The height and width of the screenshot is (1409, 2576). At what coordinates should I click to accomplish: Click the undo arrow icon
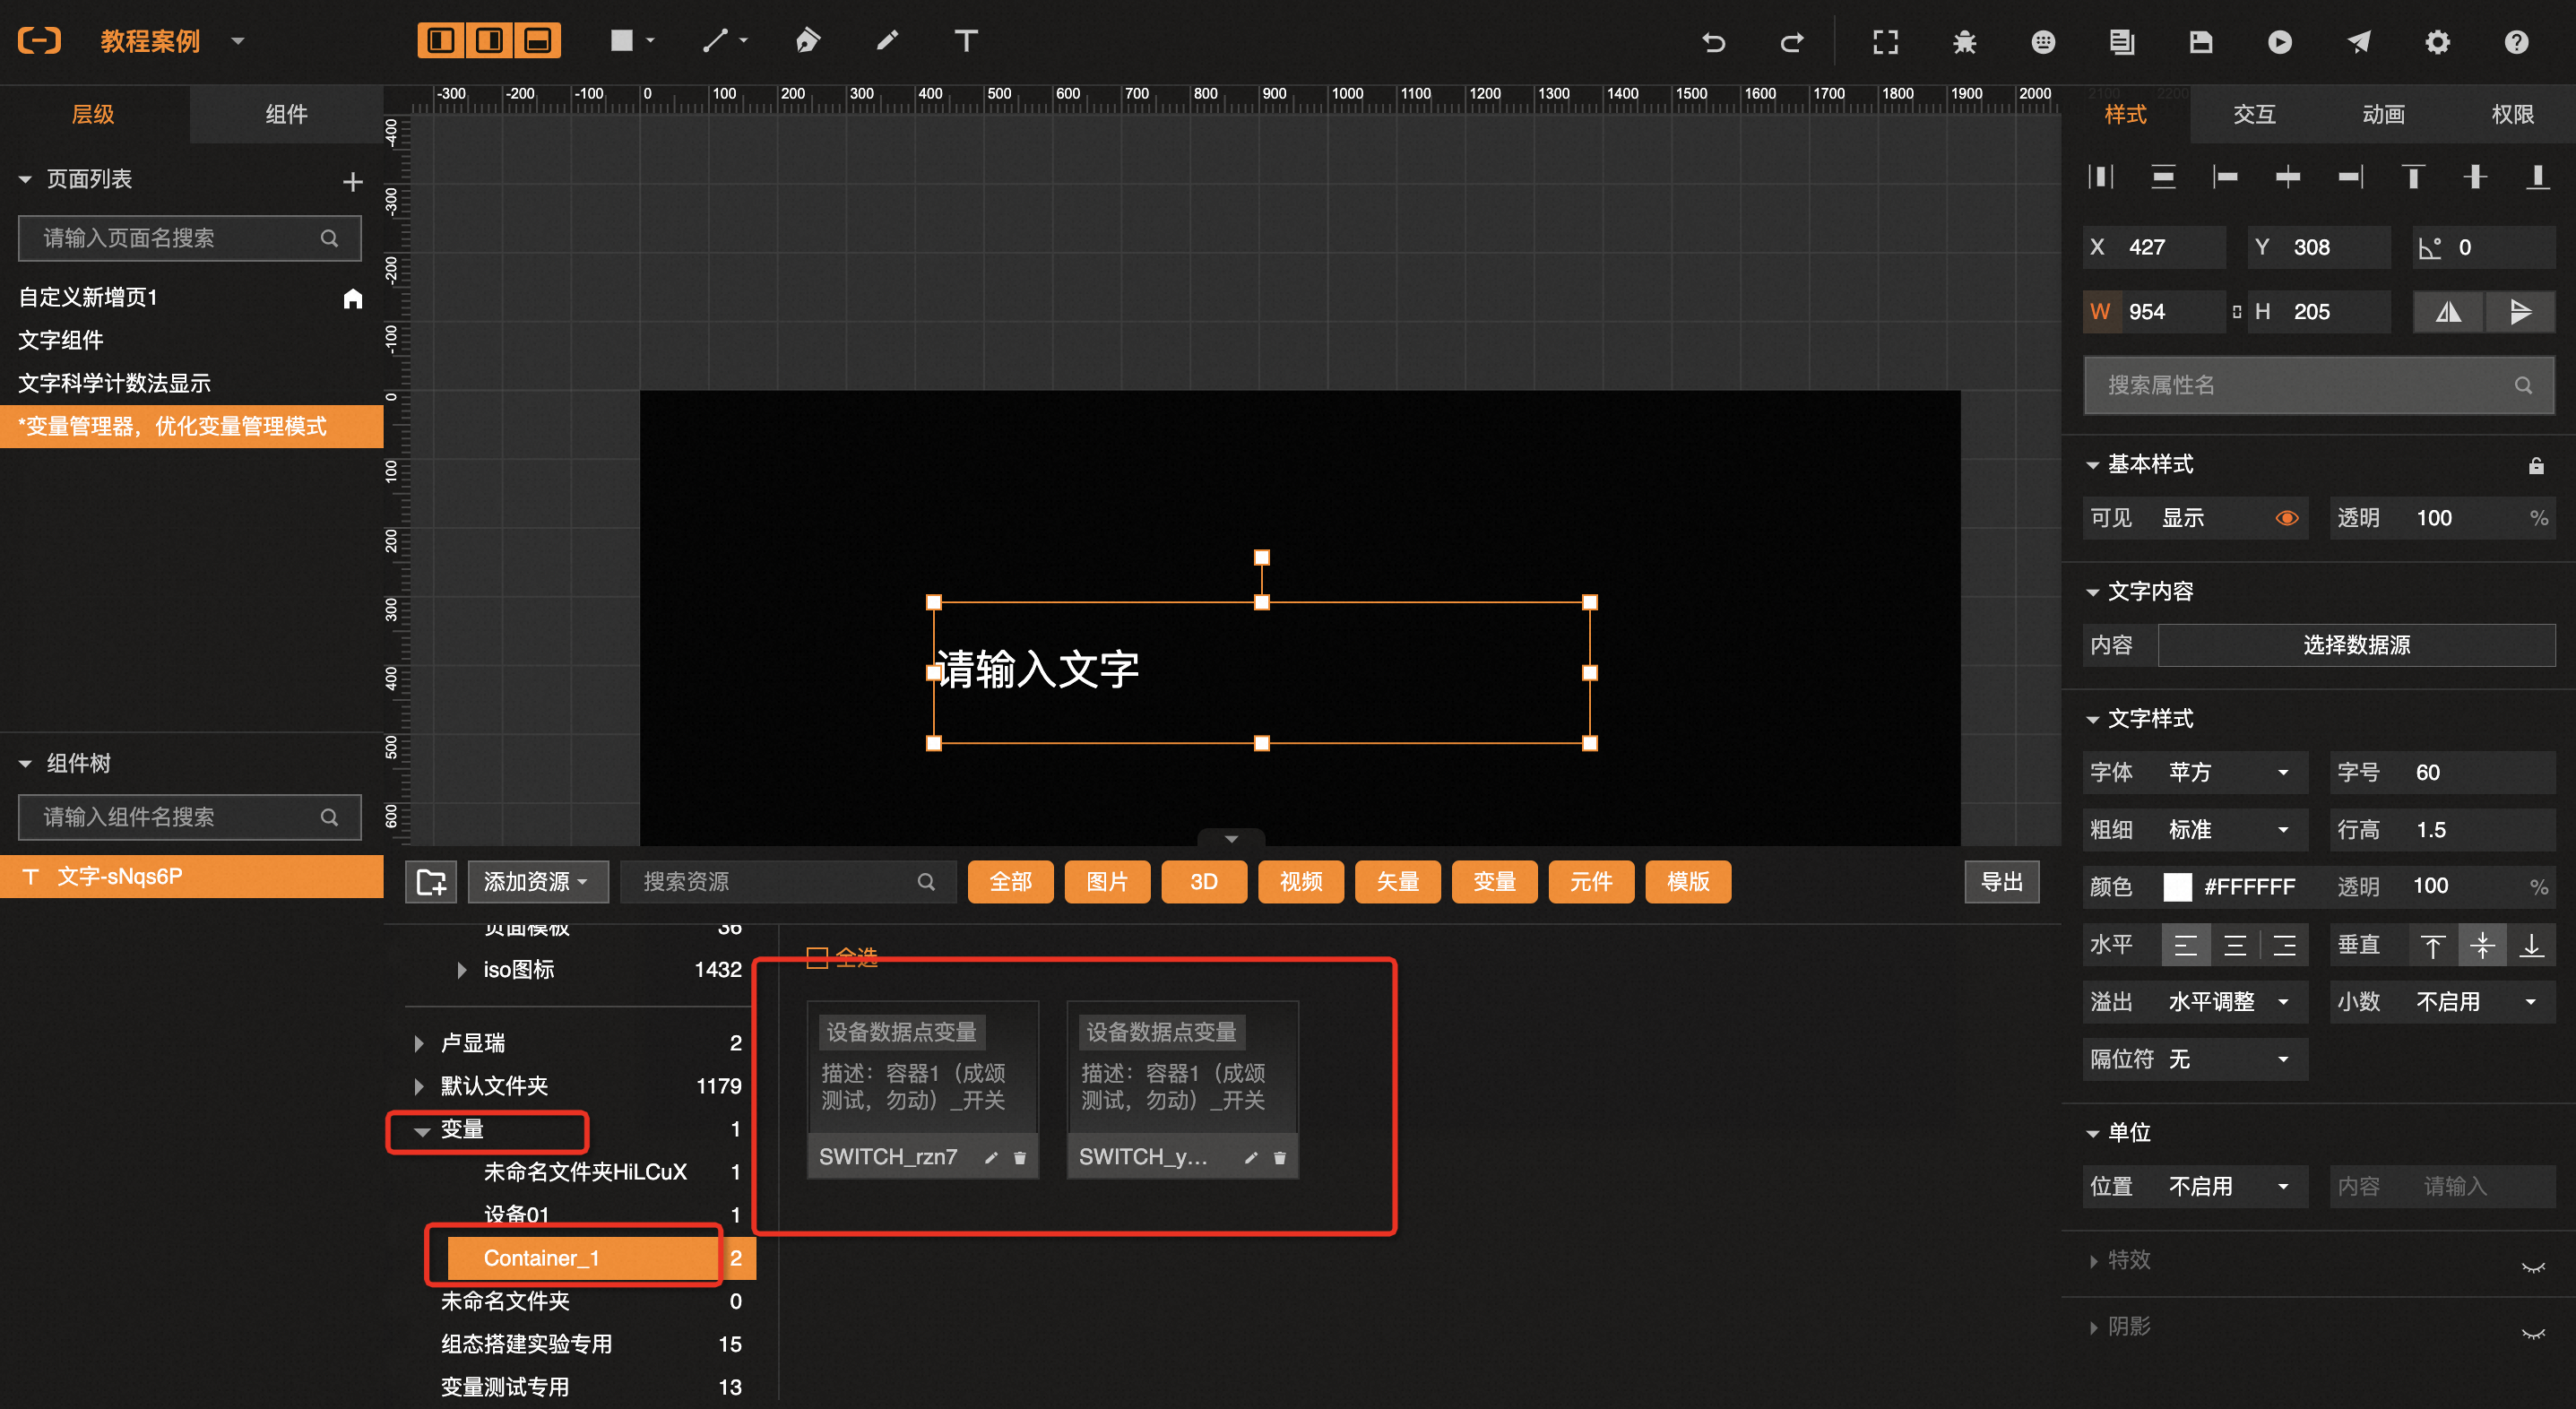1714,42
